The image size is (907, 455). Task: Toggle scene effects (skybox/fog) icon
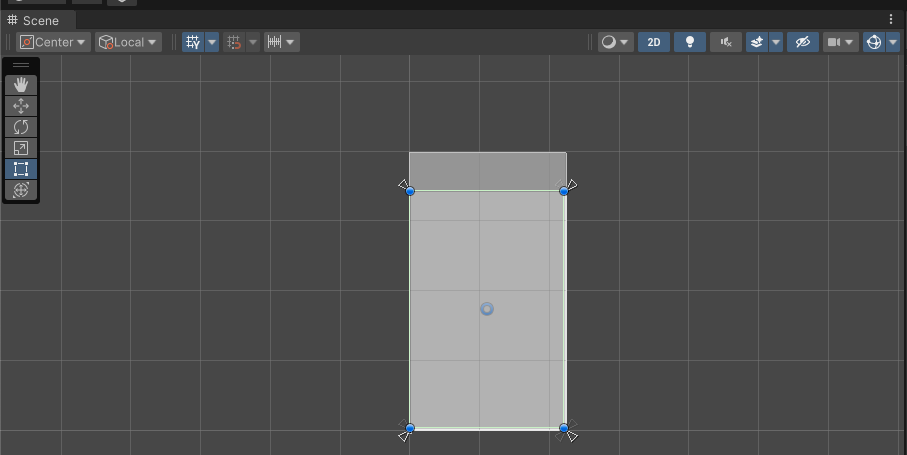[757, 42]
